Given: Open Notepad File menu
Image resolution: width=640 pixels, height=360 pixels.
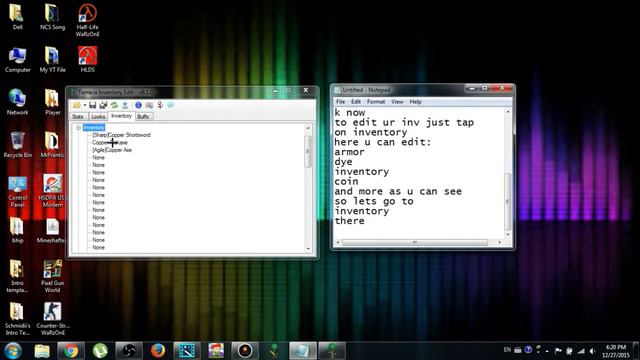Looking at the screenshot, I should click(340, 102).
